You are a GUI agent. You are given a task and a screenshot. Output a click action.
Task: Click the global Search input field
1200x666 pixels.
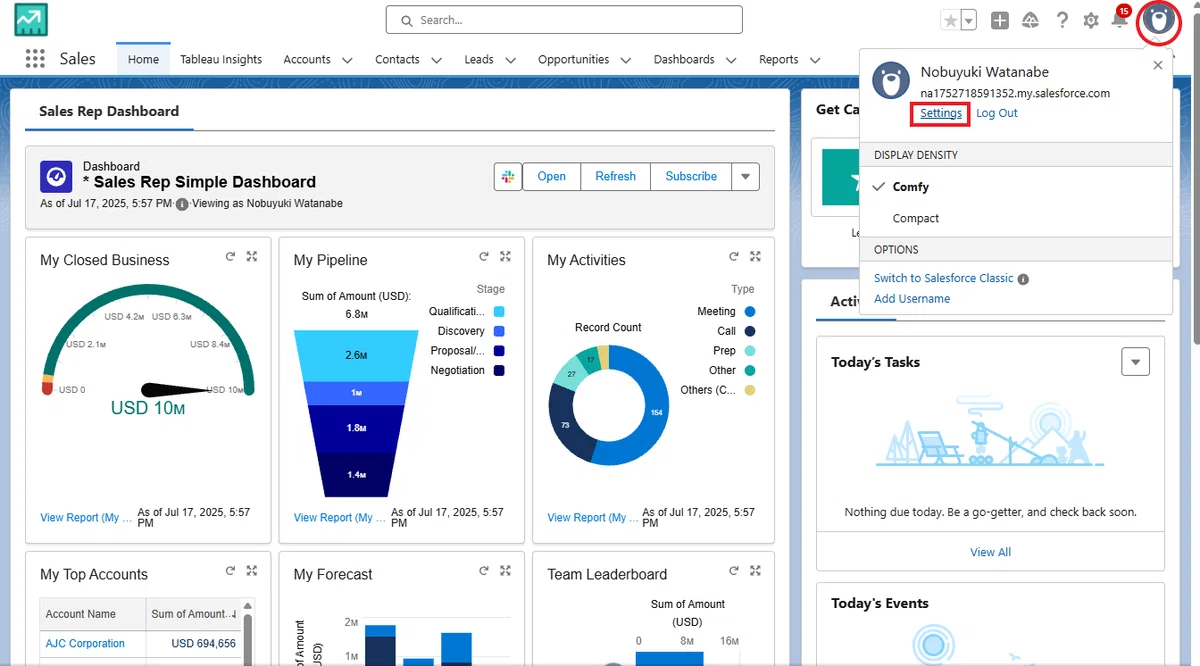[564, 20]
